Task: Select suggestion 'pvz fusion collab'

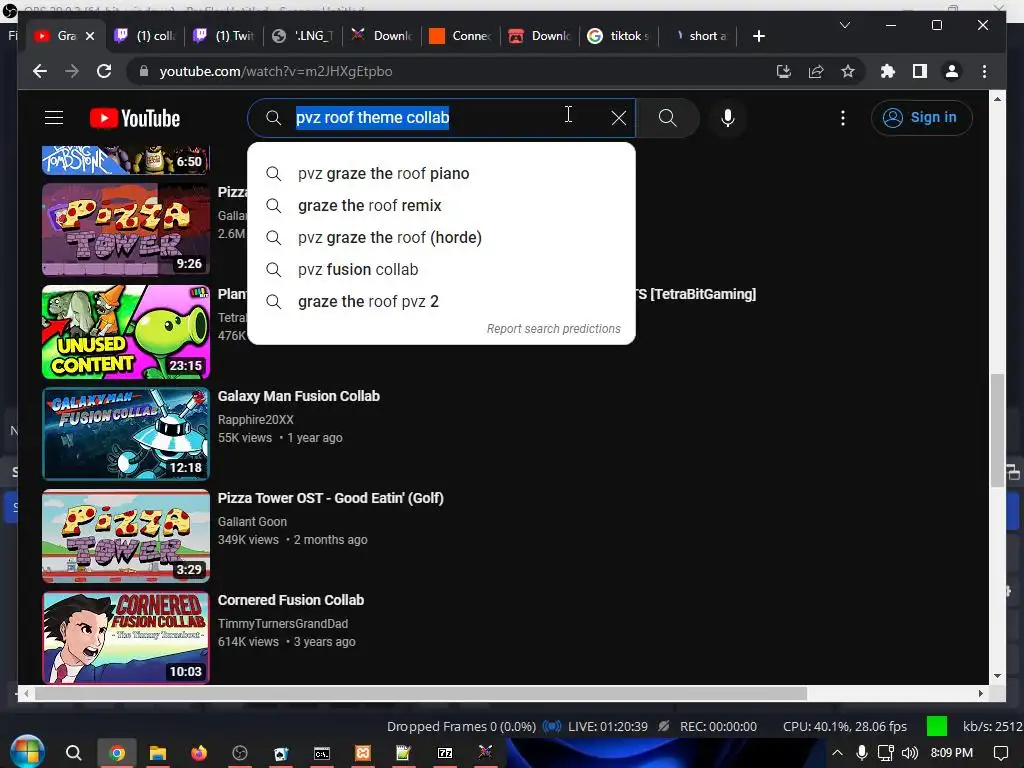Action: (x=441, y=270)
